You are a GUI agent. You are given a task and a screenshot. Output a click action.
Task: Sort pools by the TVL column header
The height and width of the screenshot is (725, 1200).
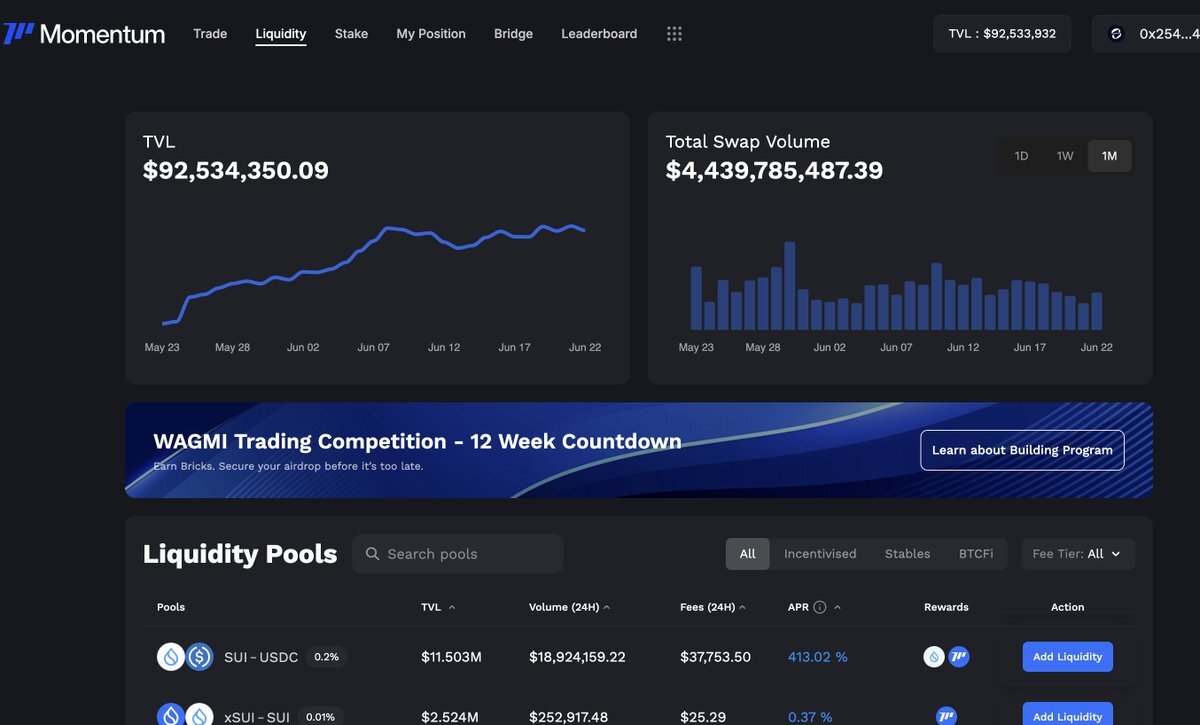438,607
